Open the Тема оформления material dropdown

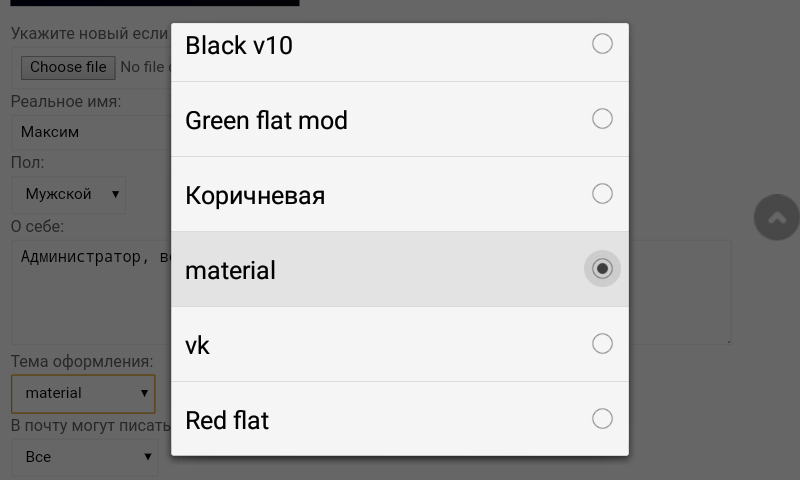[x=83, y=394]
